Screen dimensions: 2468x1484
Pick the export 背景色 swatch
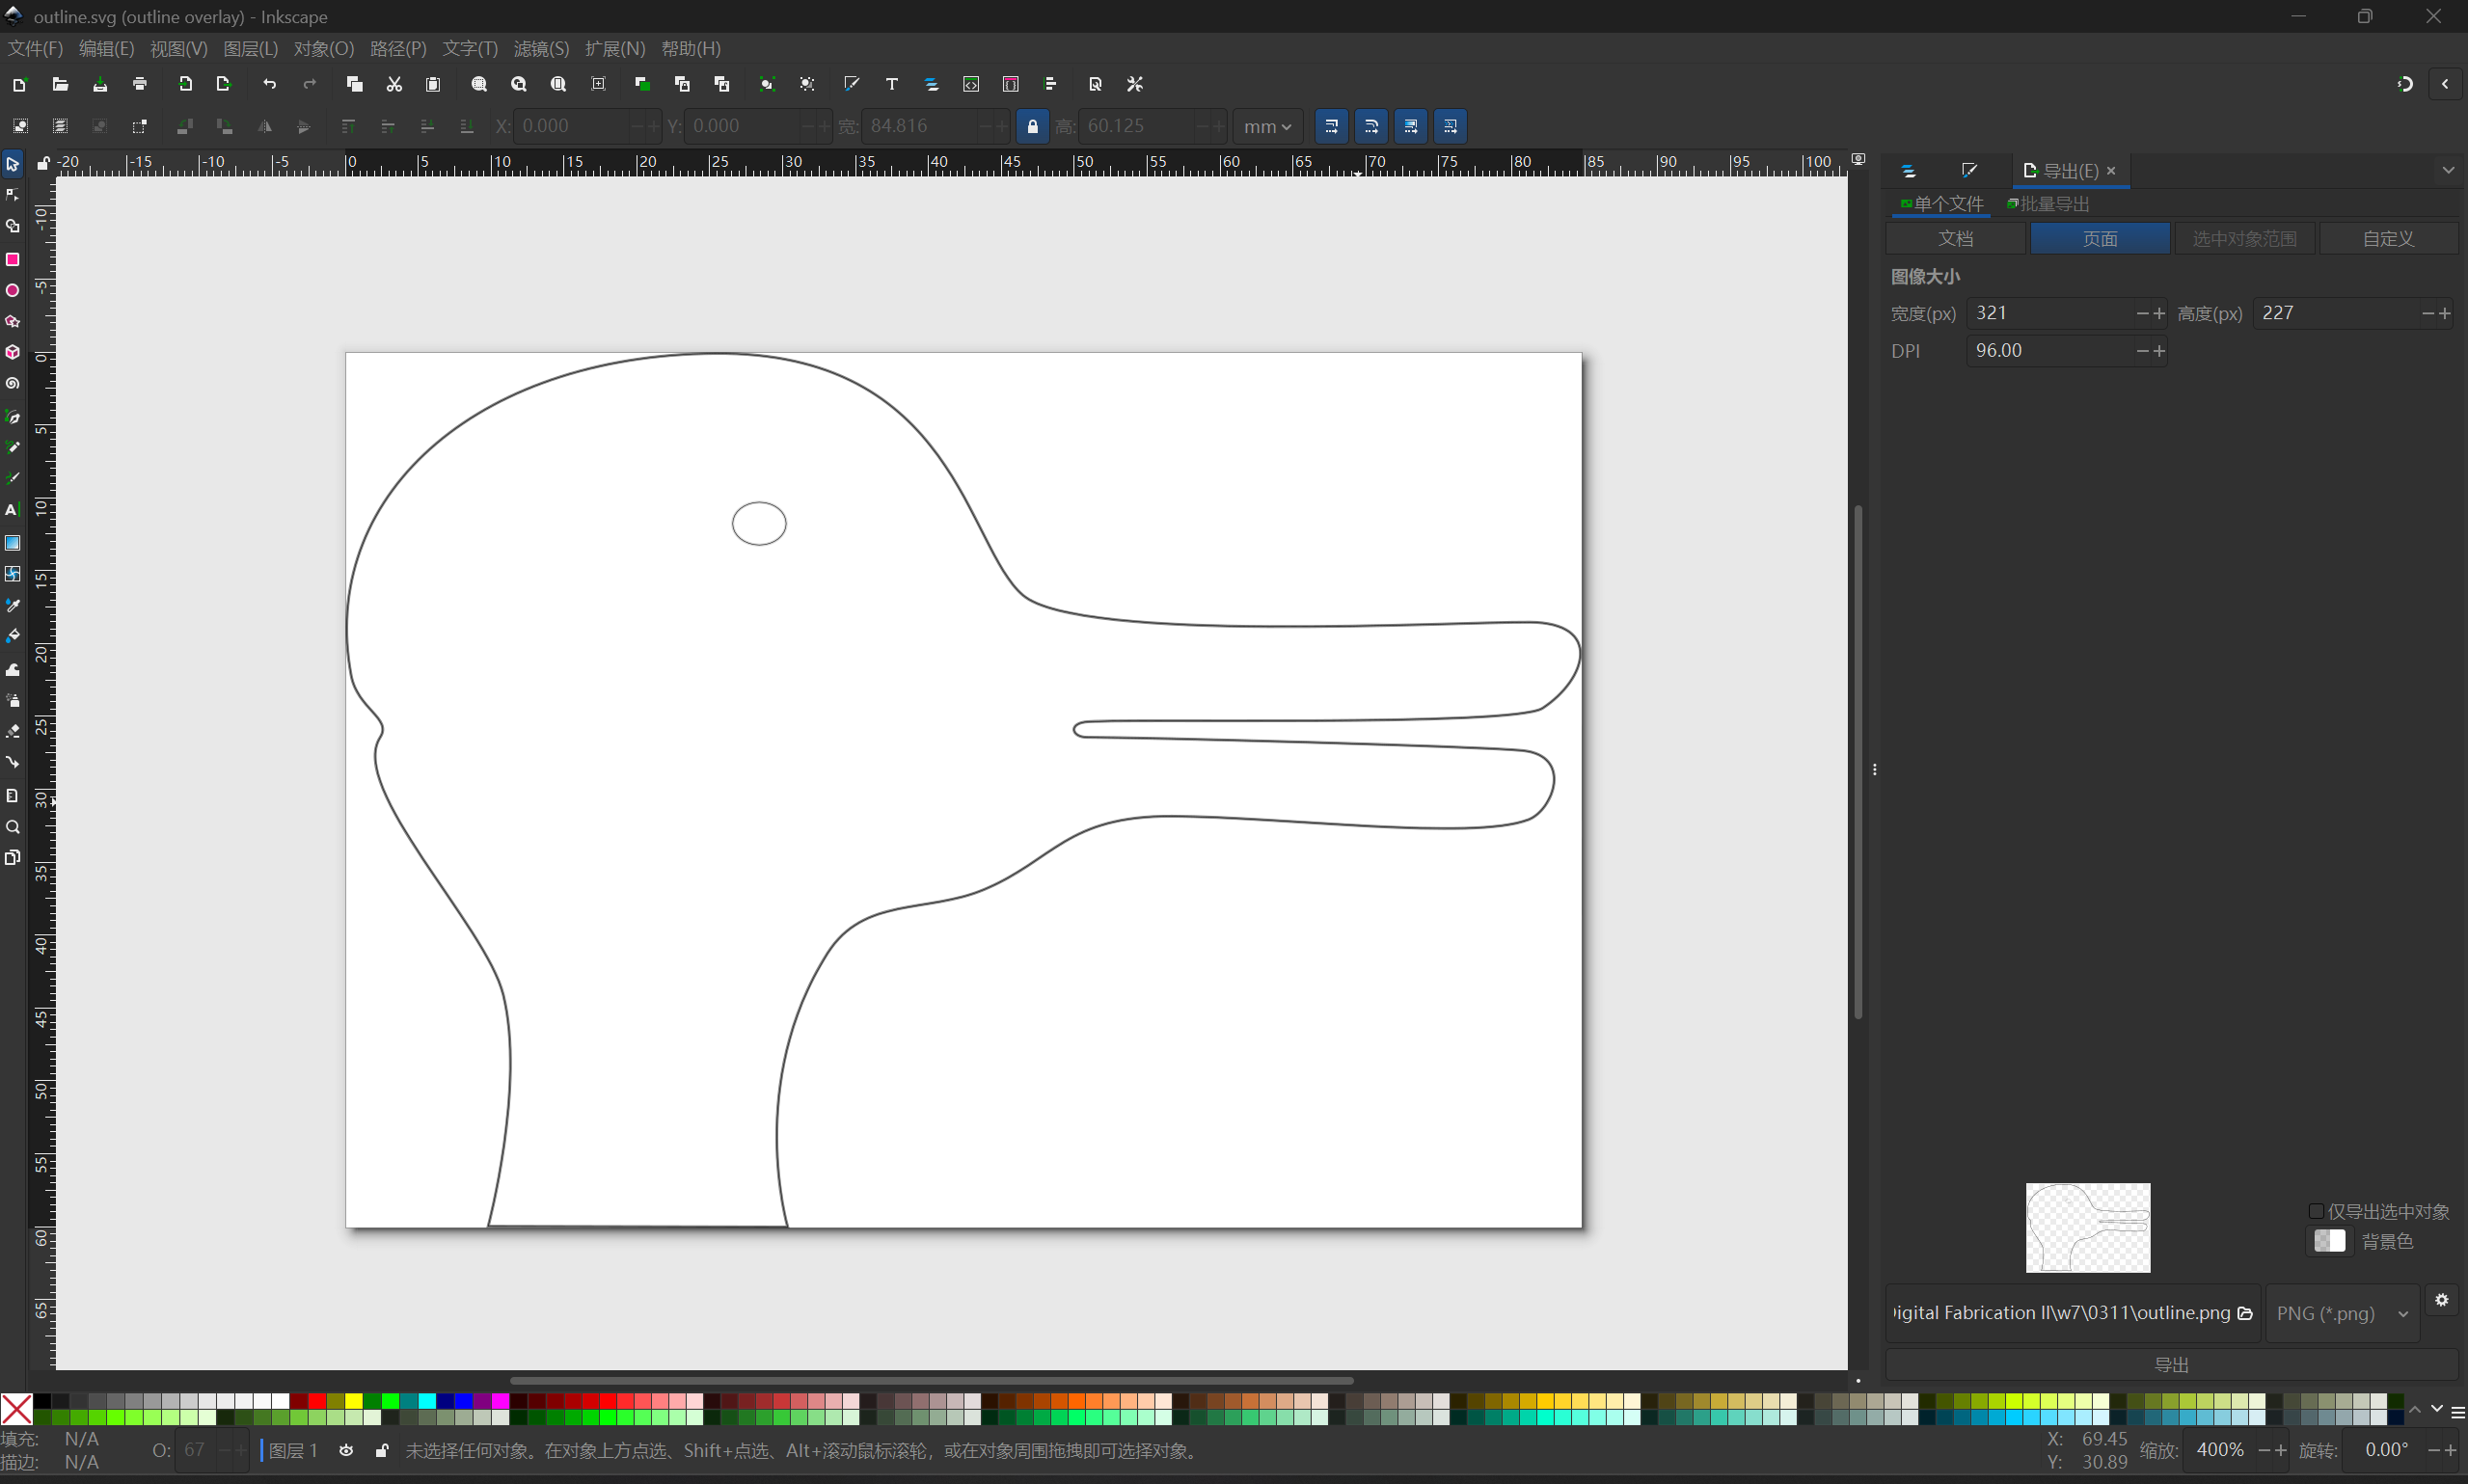(2329, 1241)
